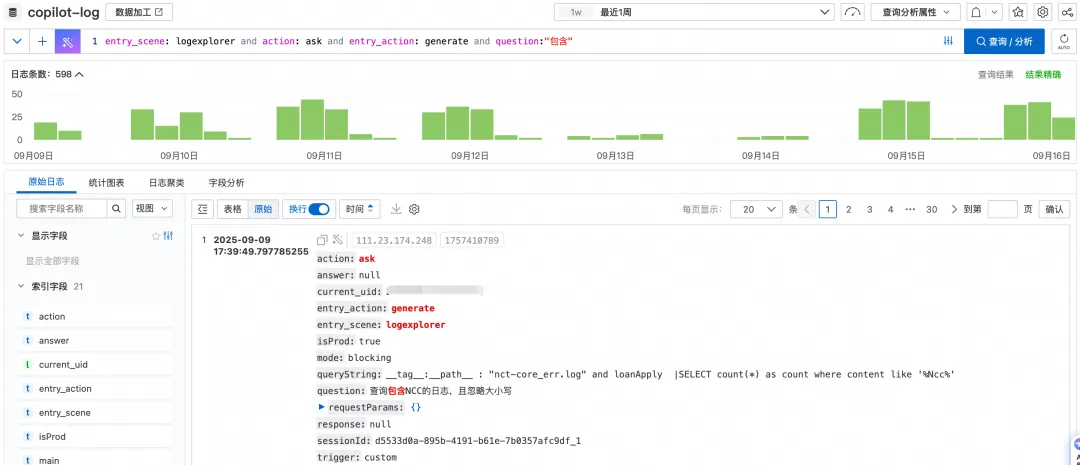Image resolution: width=1080 pixels, height=465 pixels.
Task: Click the purple AI copilot wand icon
Action: [68, 41]
